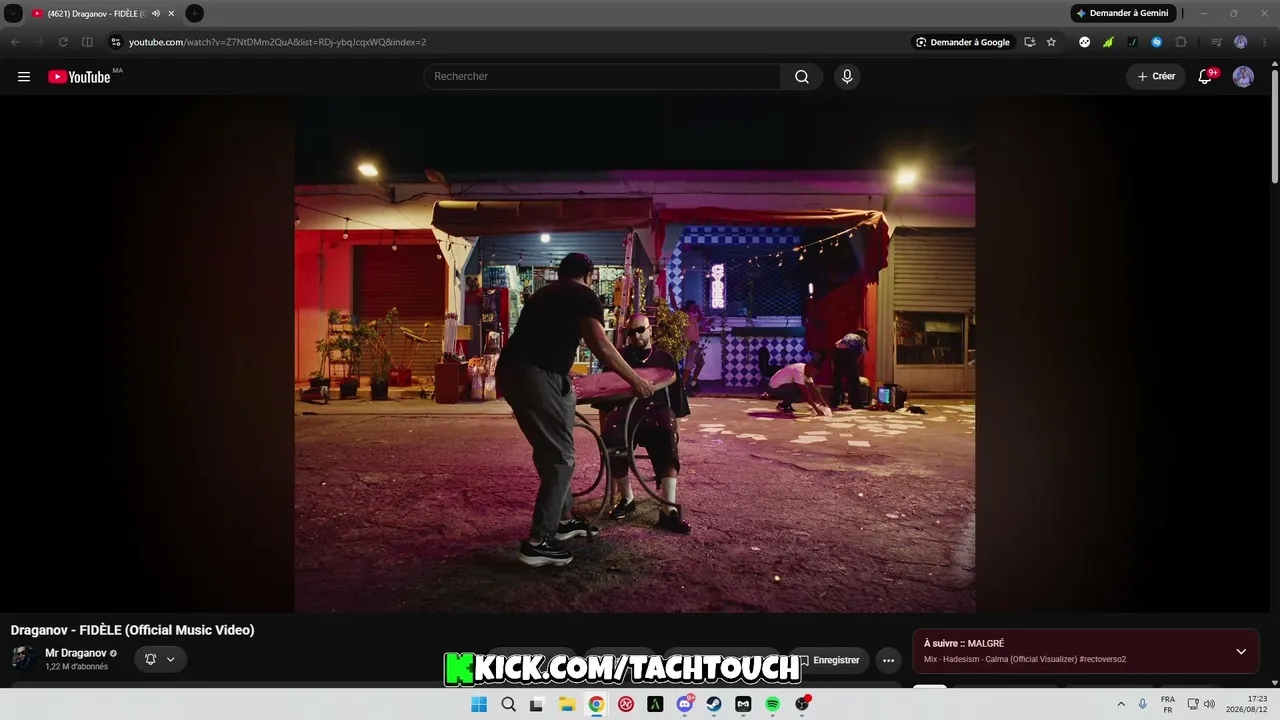Switch the FRA keyboard language indicator
This screenshot has height=720, width=1280.
coord(1168,704)
